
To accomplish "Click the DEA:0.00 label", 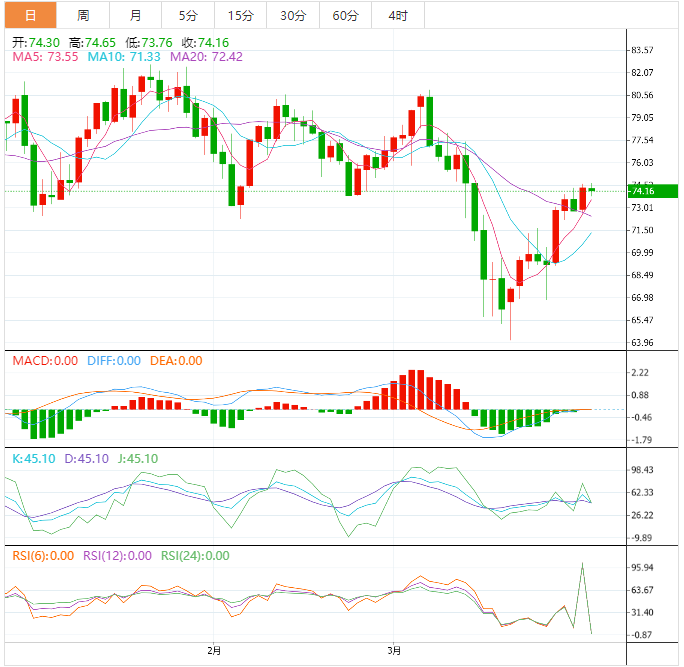I will point(176,361).
